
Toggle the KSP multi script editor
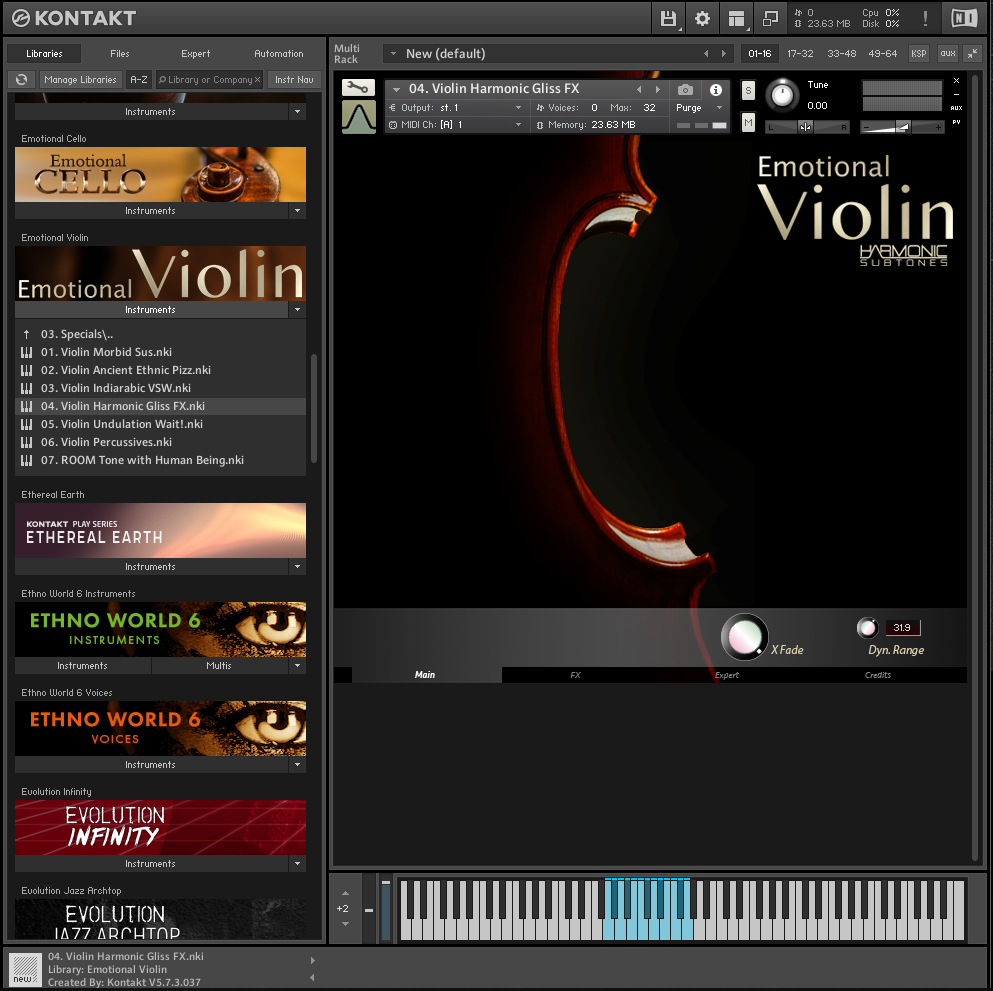[918, 54]
